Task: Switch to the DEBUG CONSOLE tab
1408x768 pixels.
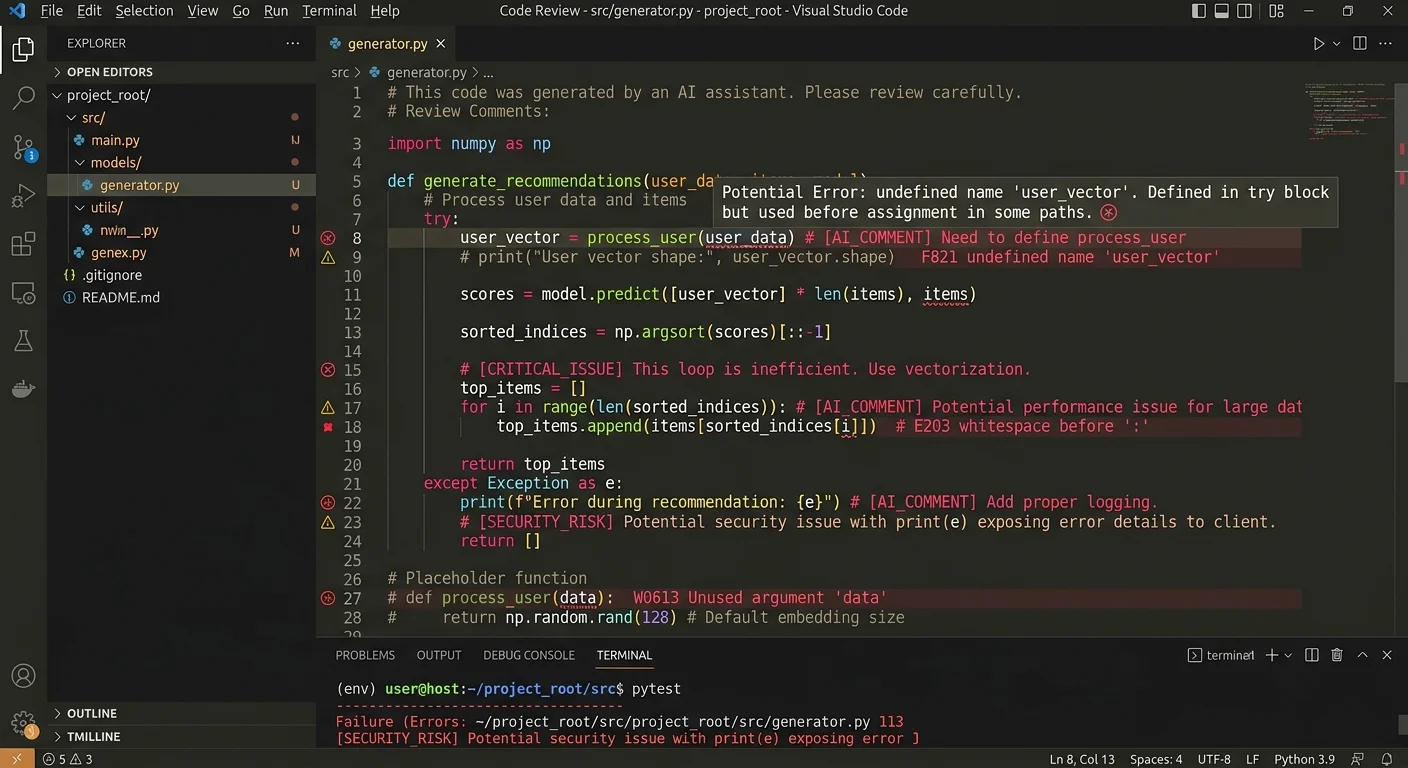Action: coord(528,655)
